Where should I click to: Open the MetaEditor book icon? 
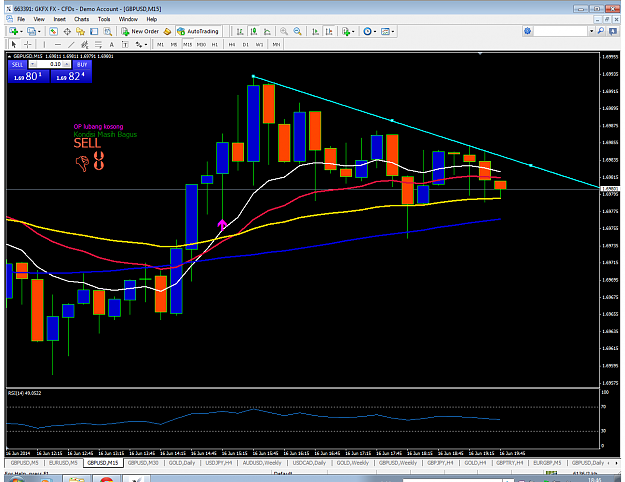coord(167,31)
